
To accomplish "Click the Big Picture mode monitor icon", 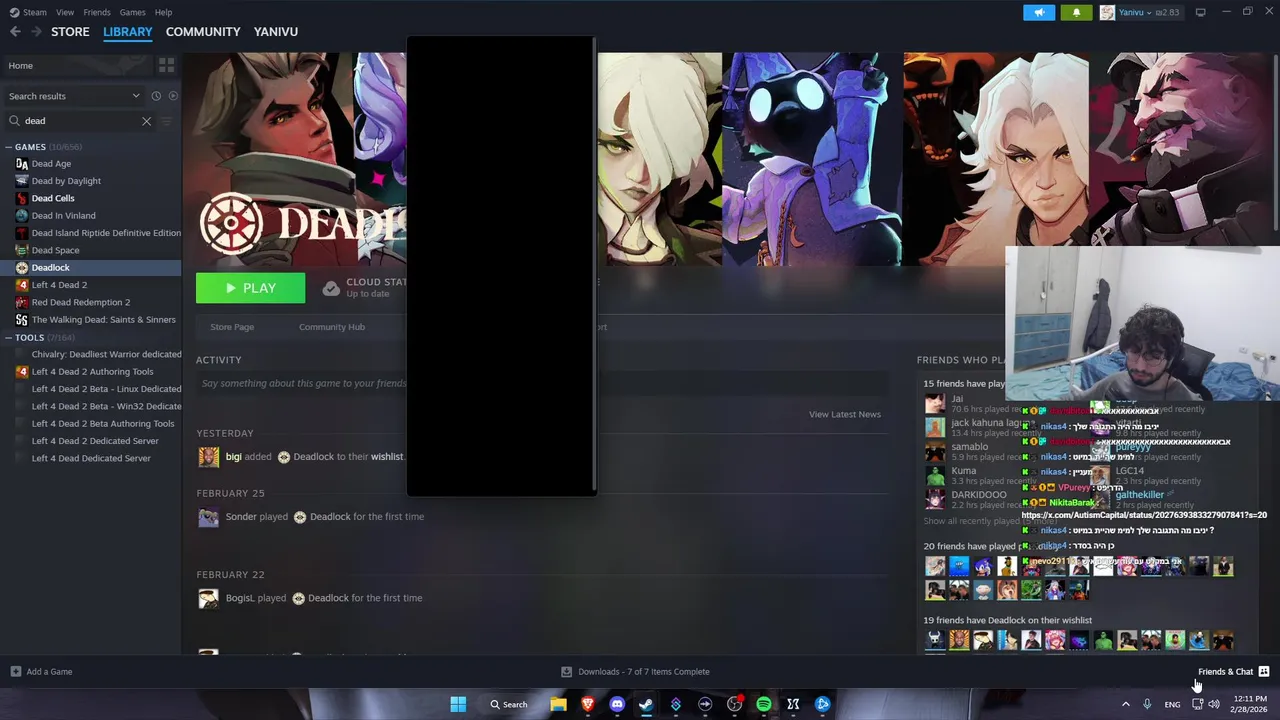I will 1201,12.
